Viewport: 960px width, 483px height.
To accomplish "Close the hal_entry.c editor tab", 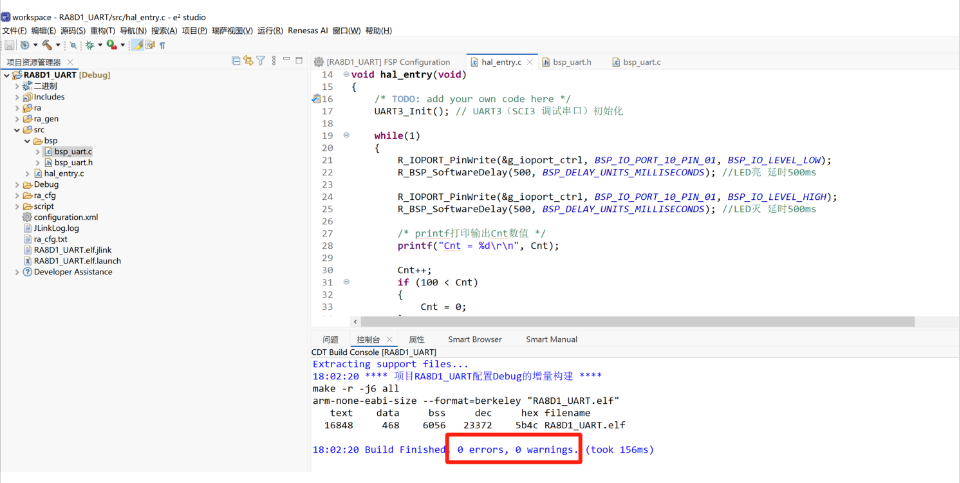I will click(x=530, y=62).
